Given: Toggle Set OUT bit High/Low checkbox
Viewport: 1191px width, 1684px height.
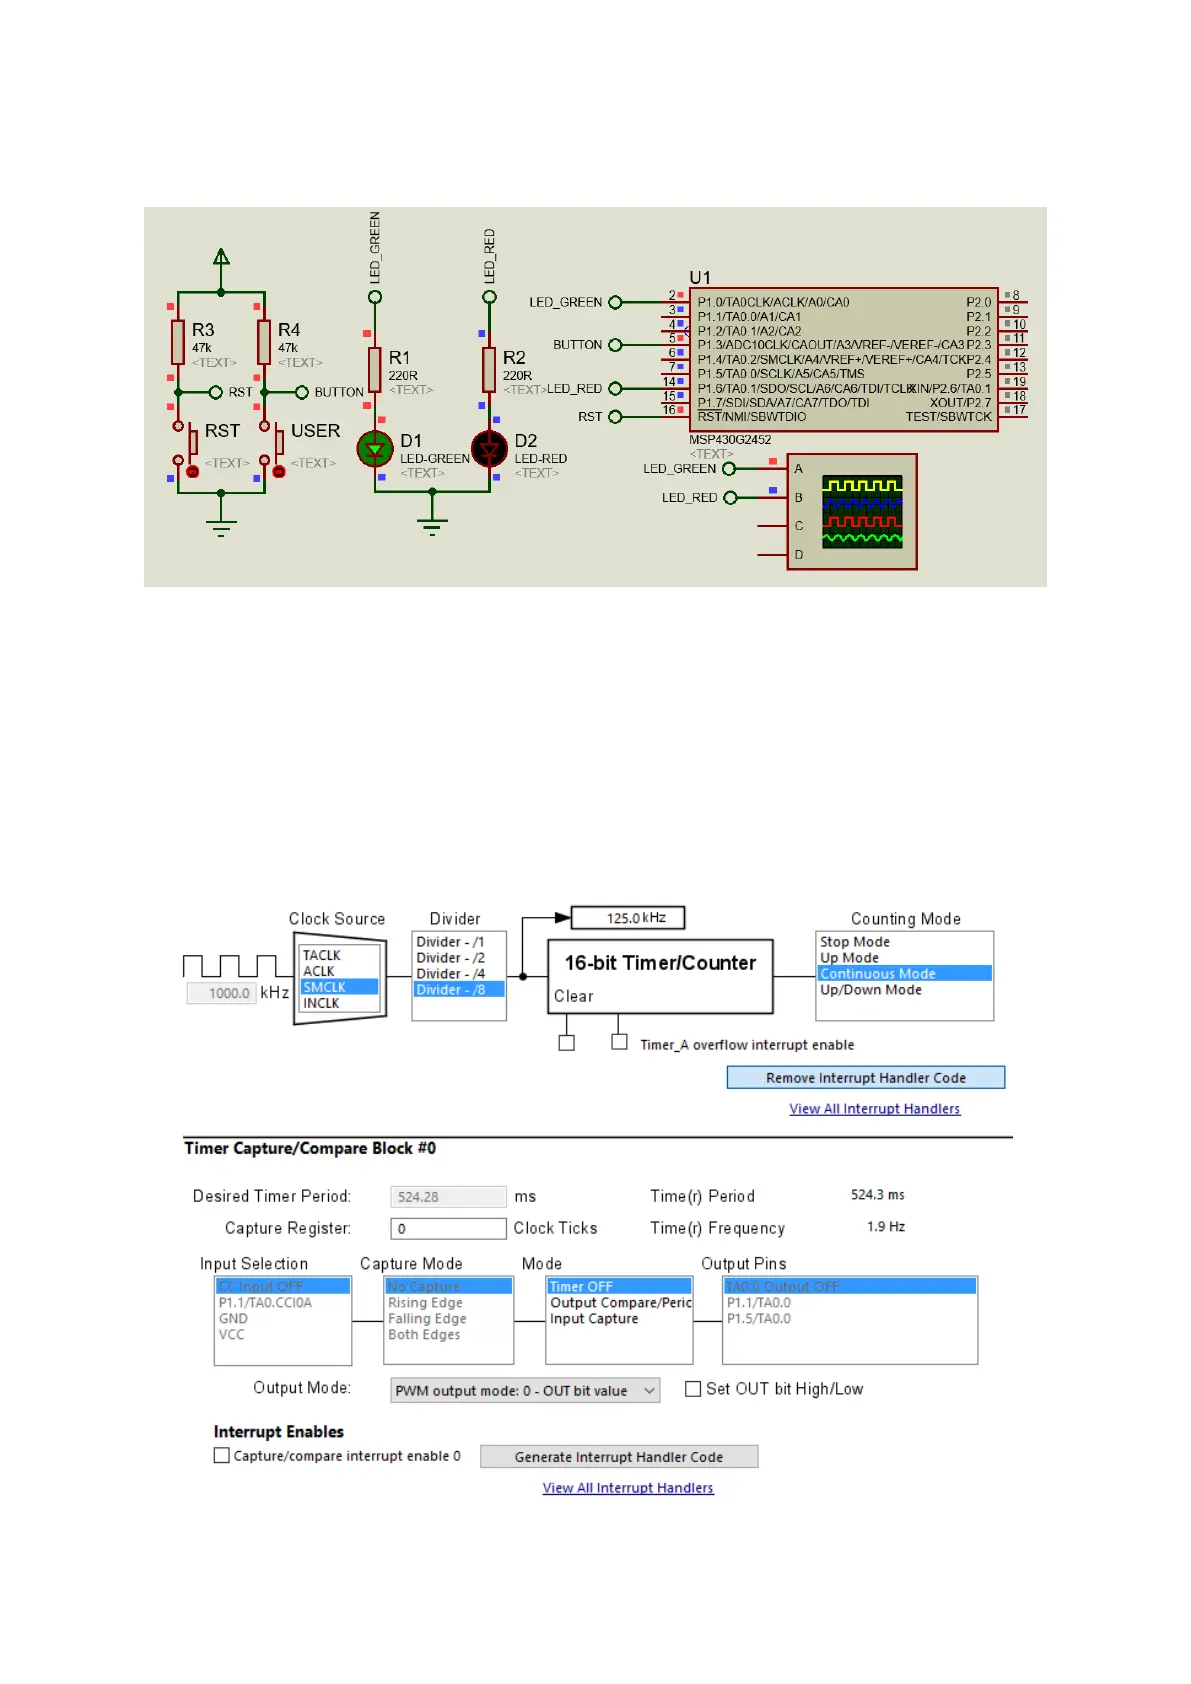Looking at the screenshot, I should [693, 1389].
